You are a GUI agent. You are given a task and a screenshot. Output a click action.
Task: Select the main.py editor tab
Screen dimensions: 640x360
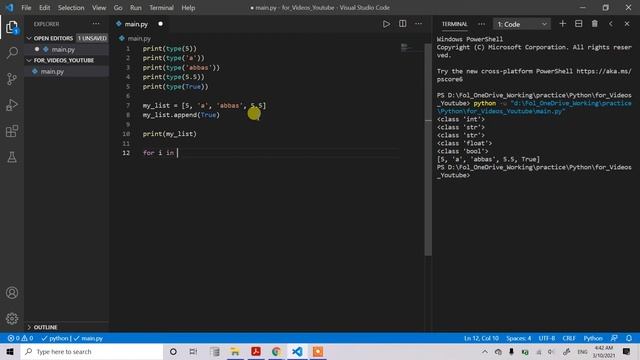pos(139,24)
